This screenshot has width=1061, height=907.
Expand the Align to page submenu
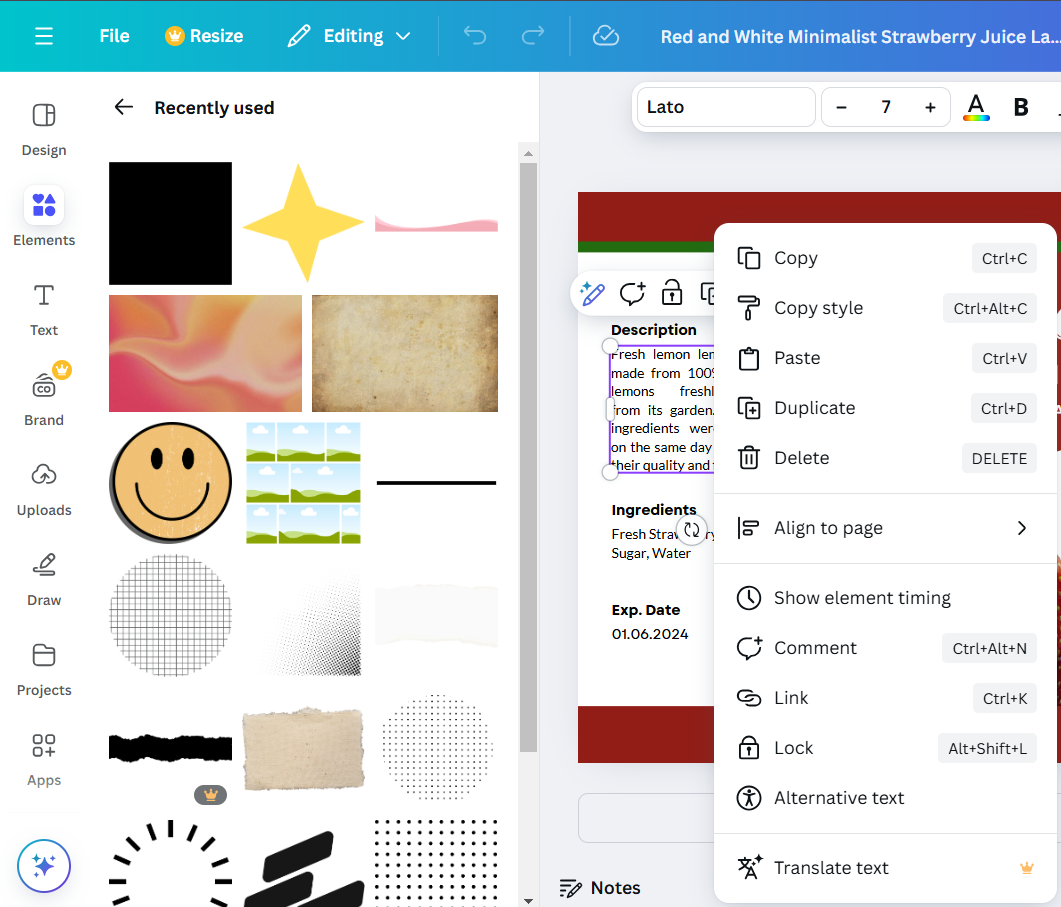(886, 528)
